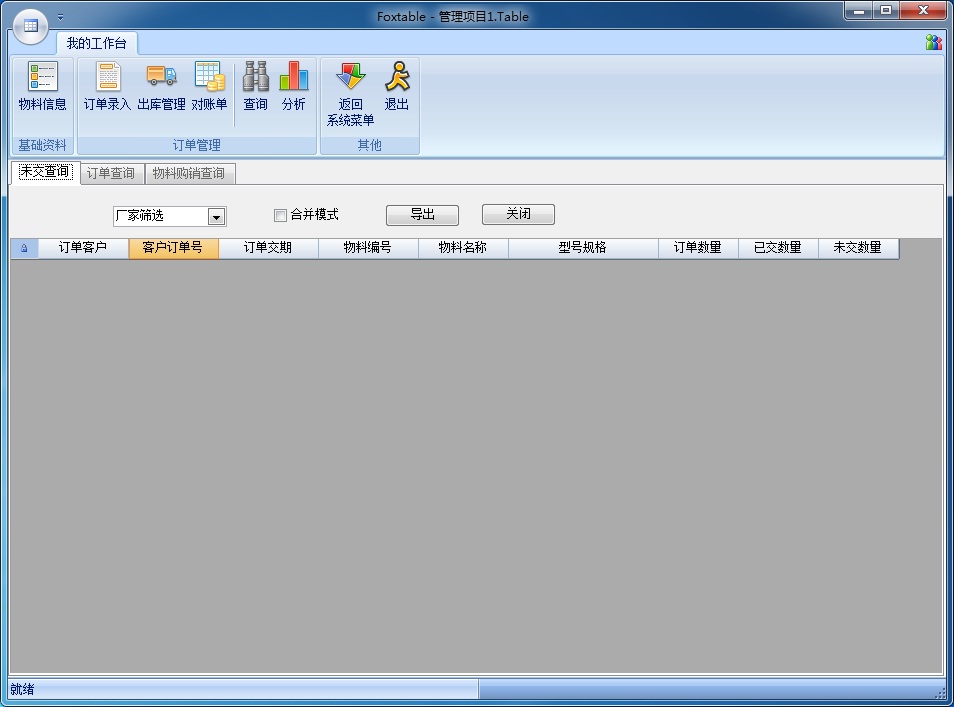
Task: Click the round Foxtable application button
Action: (30, 25)
